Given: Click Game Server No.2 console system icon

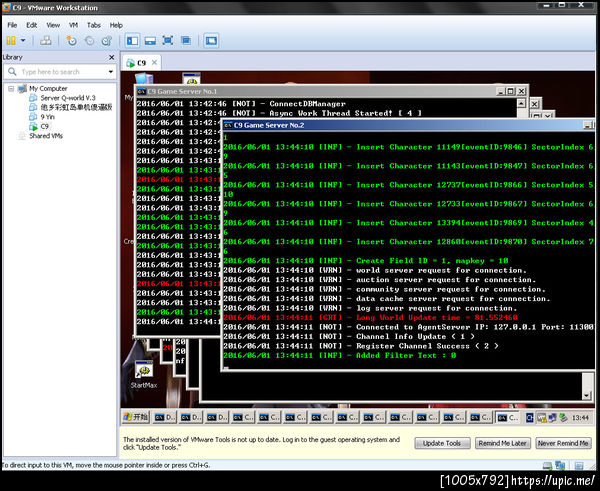Looking at the screenshot, I should pos(228,125).
